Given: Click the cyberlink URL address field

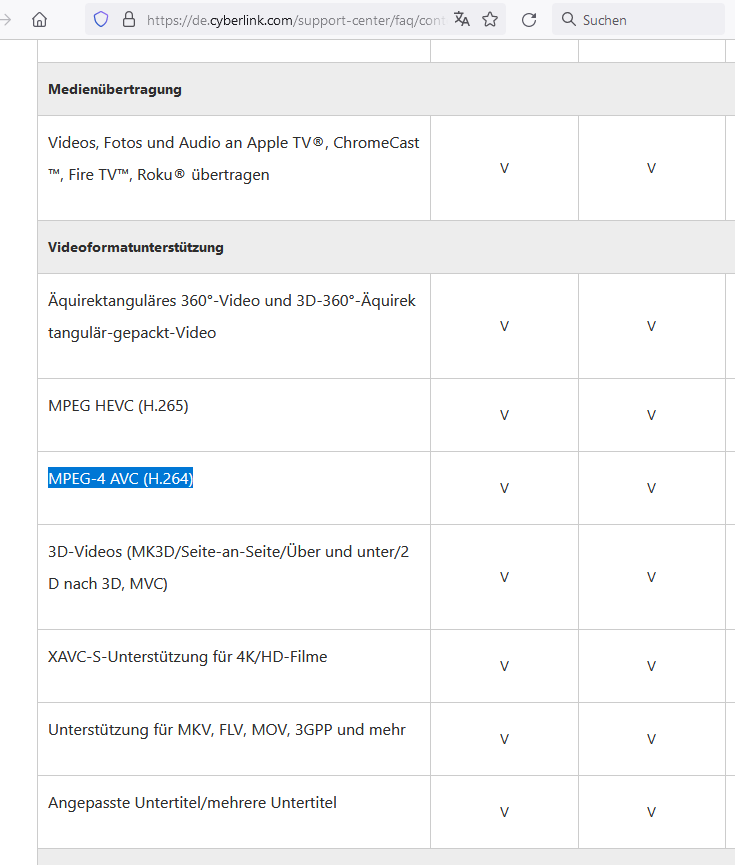Looking at the screenshot, I should point(295,20).
